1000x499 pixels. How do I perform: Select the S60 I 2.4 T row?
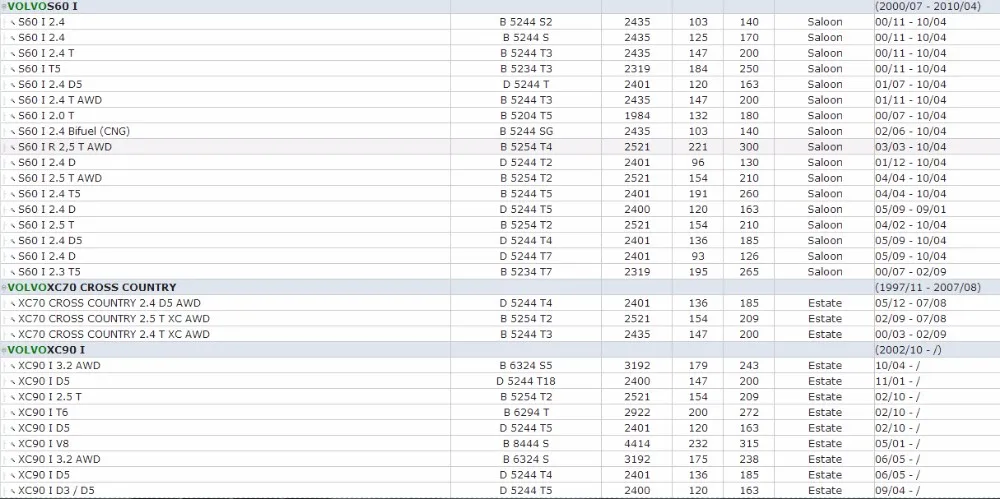tap(500, 53)
